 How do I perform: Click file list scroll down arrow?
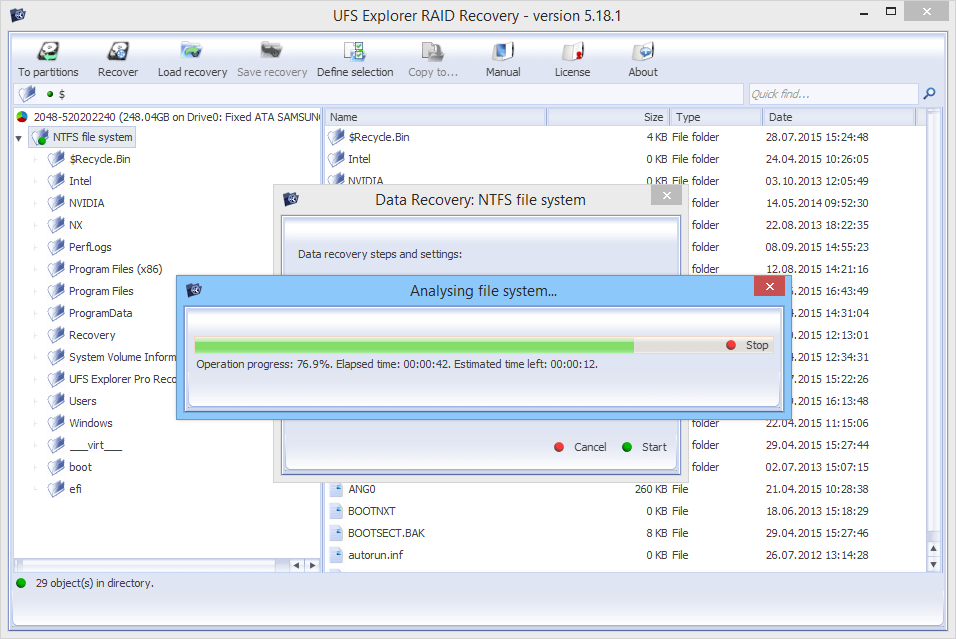(x=933, y=565)
